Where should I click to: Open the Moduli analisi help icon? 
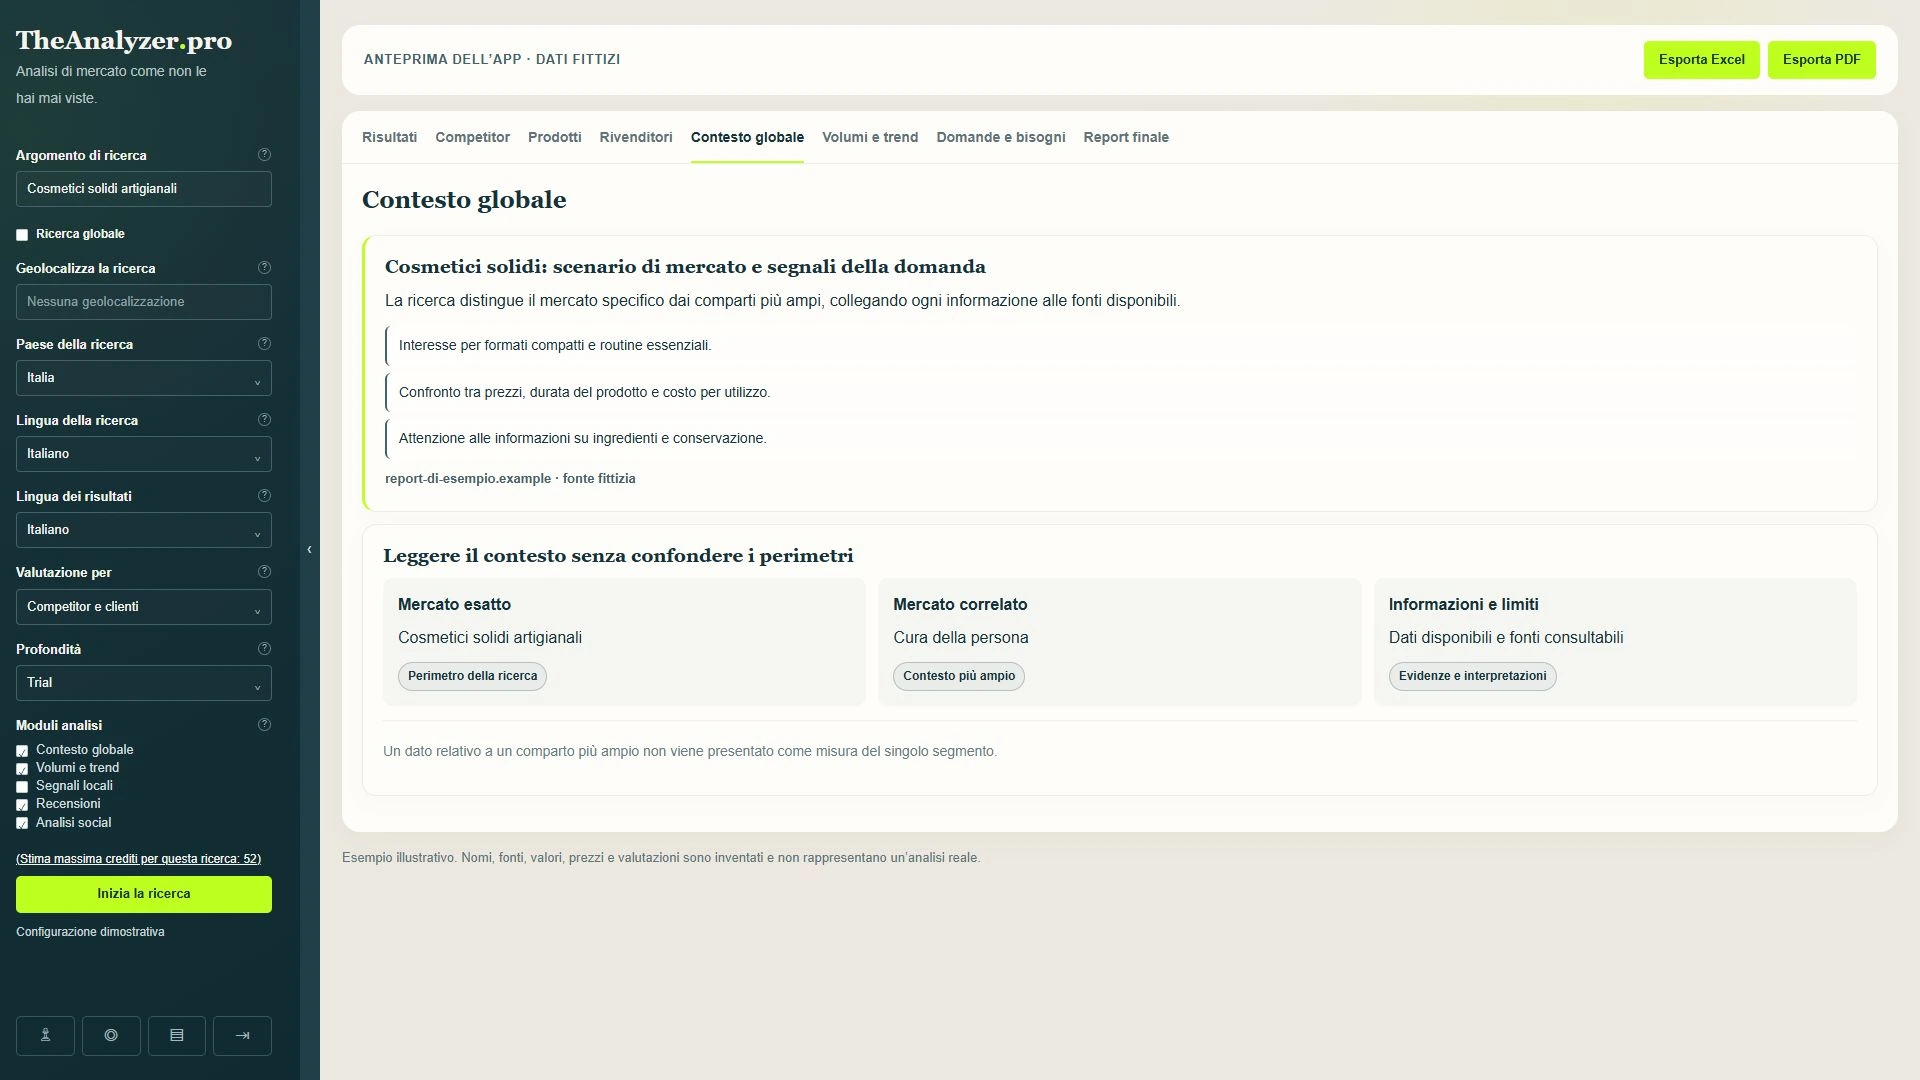click(x=264, y=725)
